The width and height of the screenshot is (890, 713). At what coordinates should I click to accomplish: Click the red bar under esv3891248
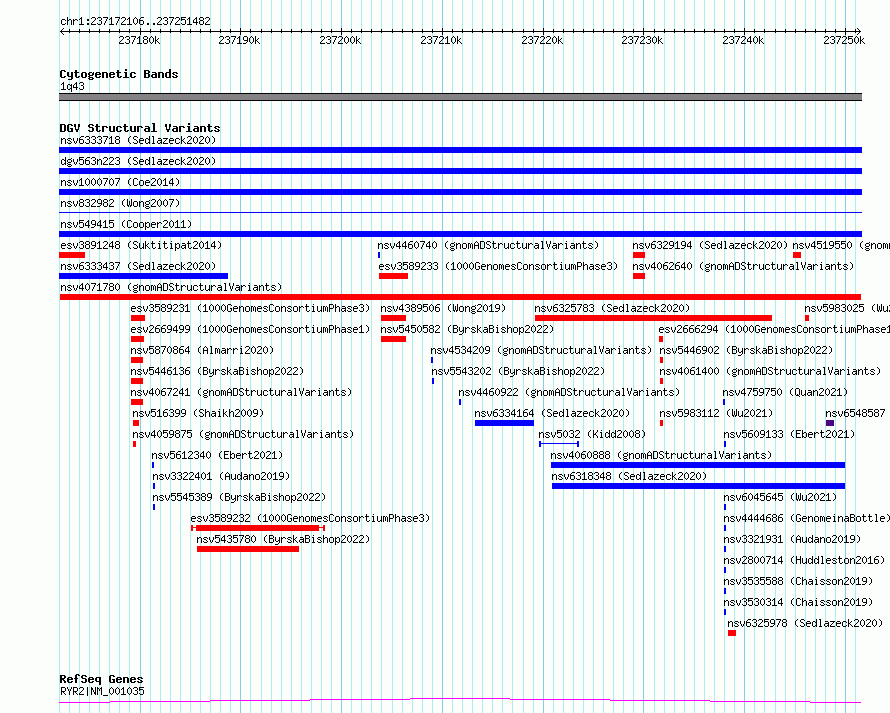[x=72, y=255]
